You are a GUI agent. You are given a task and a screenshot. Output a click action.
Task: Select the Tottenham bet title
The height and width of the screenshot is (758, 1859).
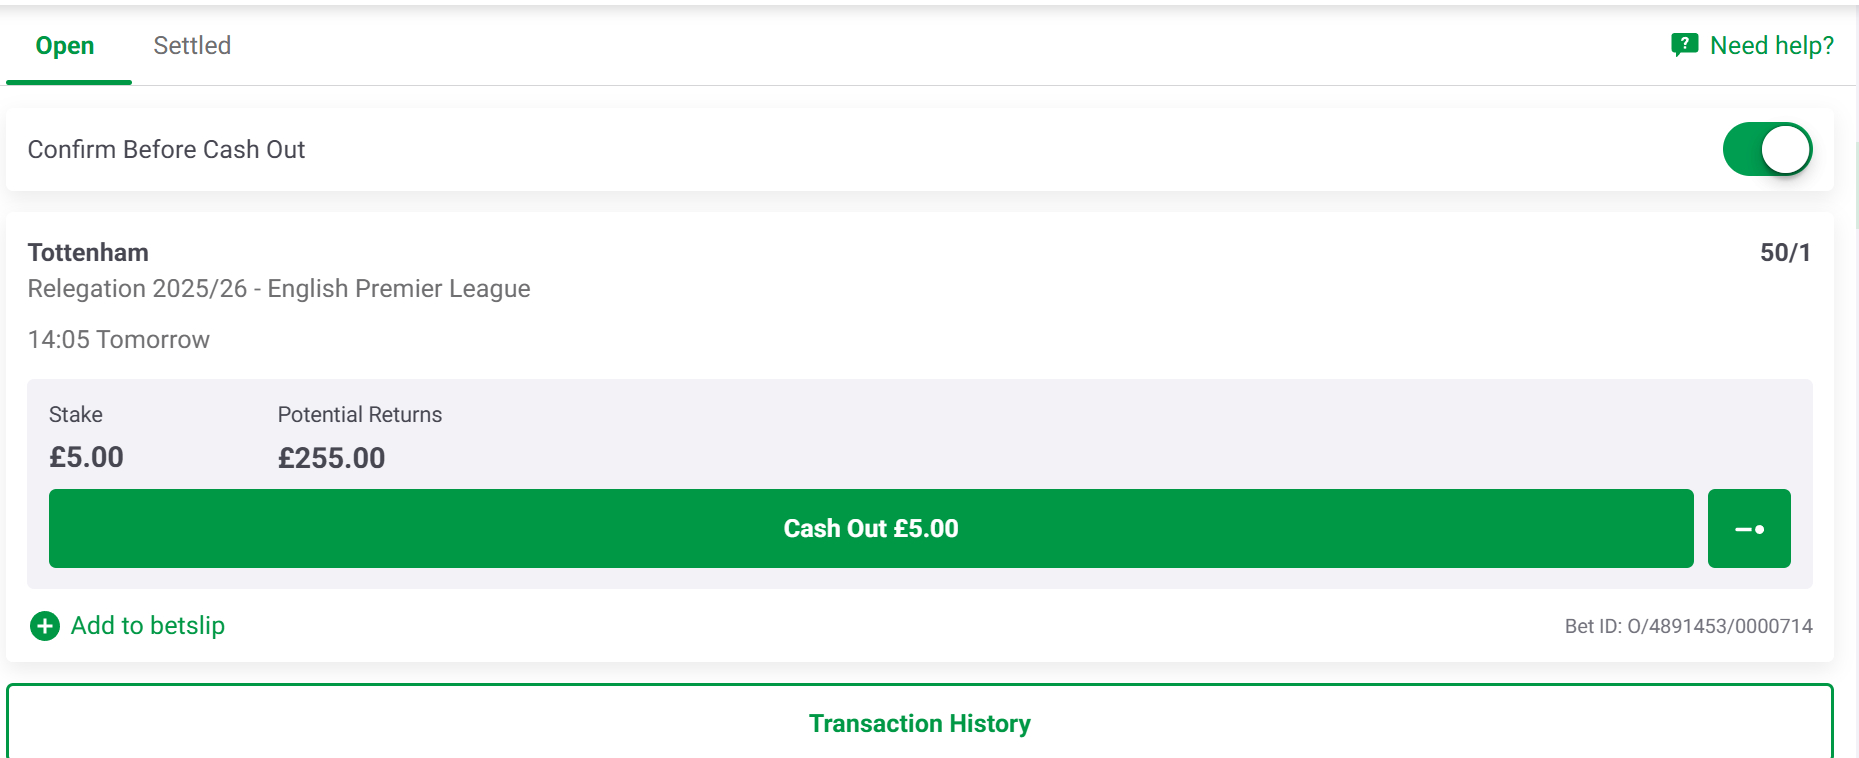click(x=88, y=253)
